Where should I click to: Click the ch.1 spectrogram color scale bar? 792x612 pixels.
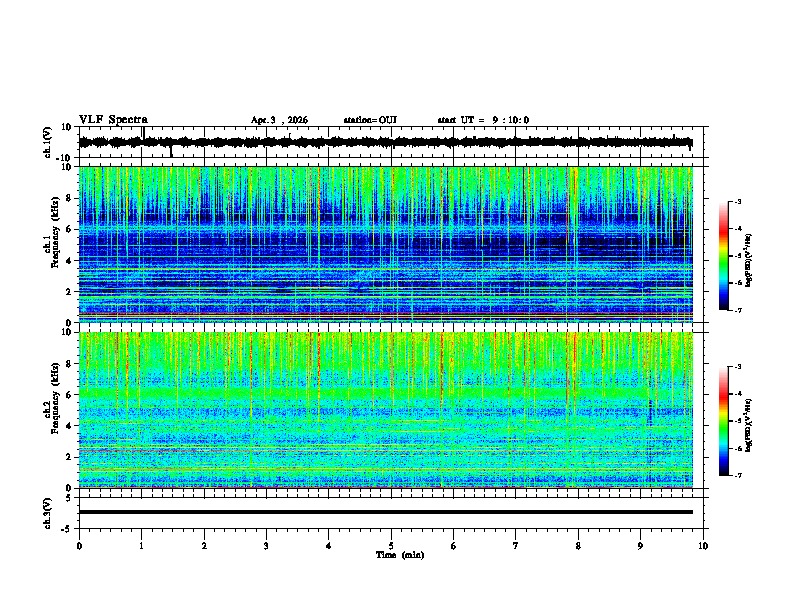coord(724,256)
